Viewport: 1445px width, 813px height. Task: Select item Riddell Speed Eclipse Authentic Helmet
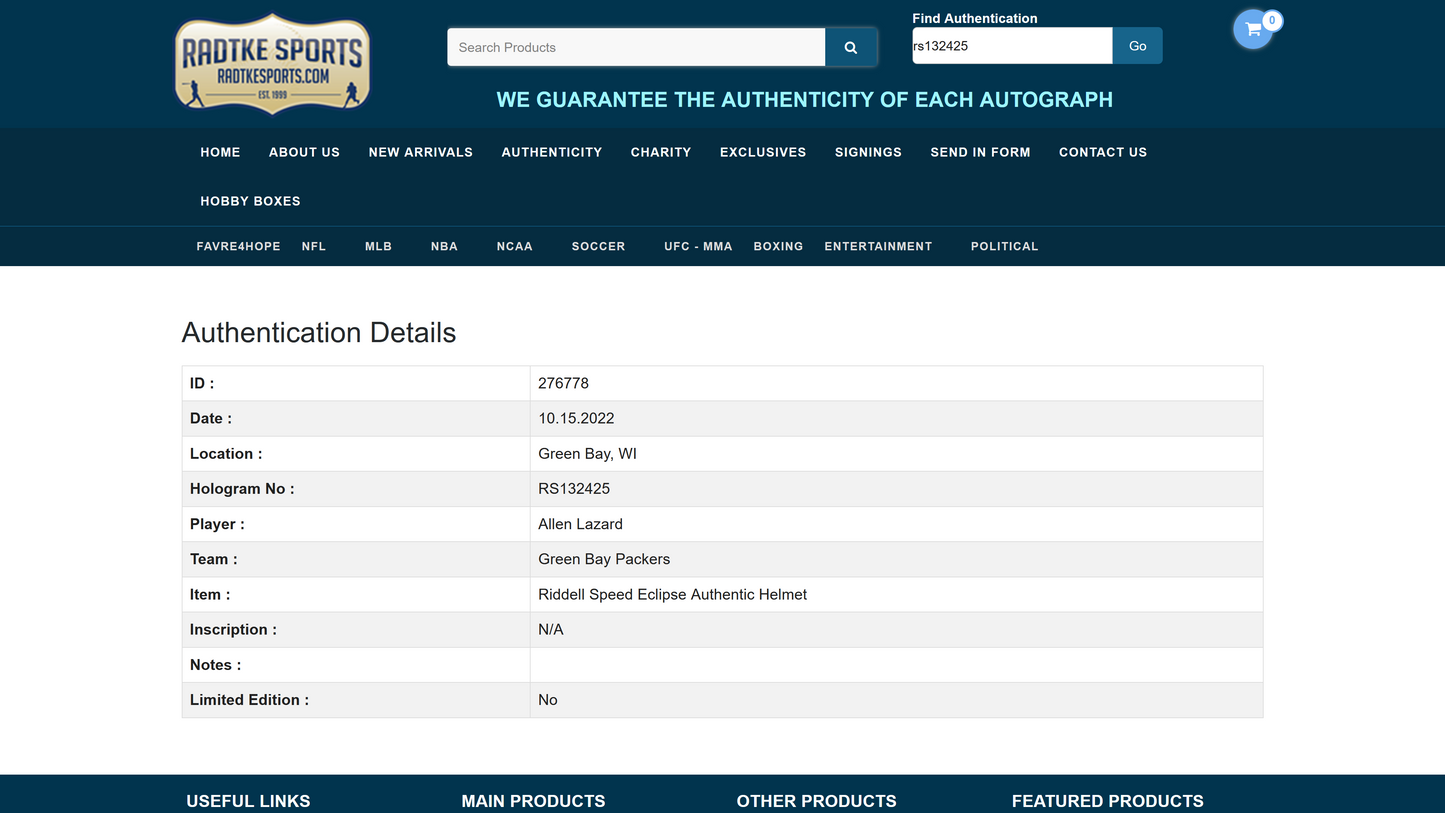tap(672, 594)
